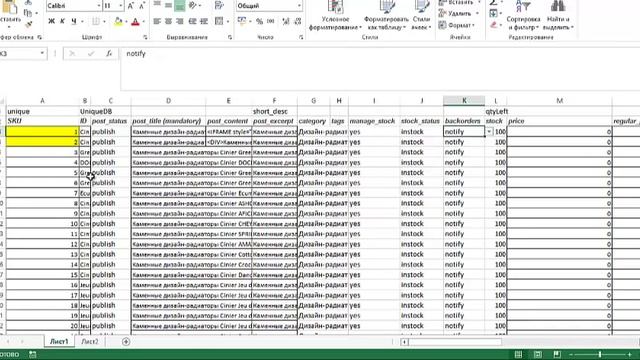Select column D header
Image resolution: width=640 pixels, height=360 pixels.
pyautogui.click(x=168, y=100)
